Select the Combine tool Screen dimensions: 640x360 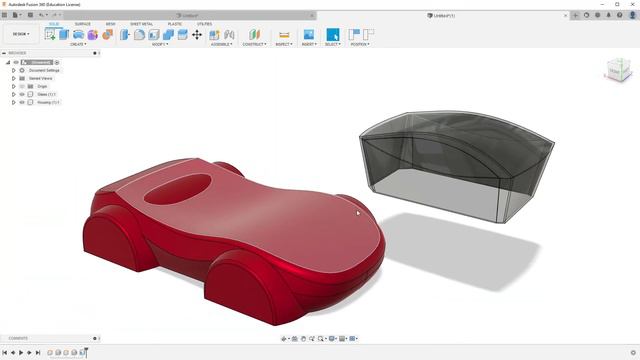(168, 35)
